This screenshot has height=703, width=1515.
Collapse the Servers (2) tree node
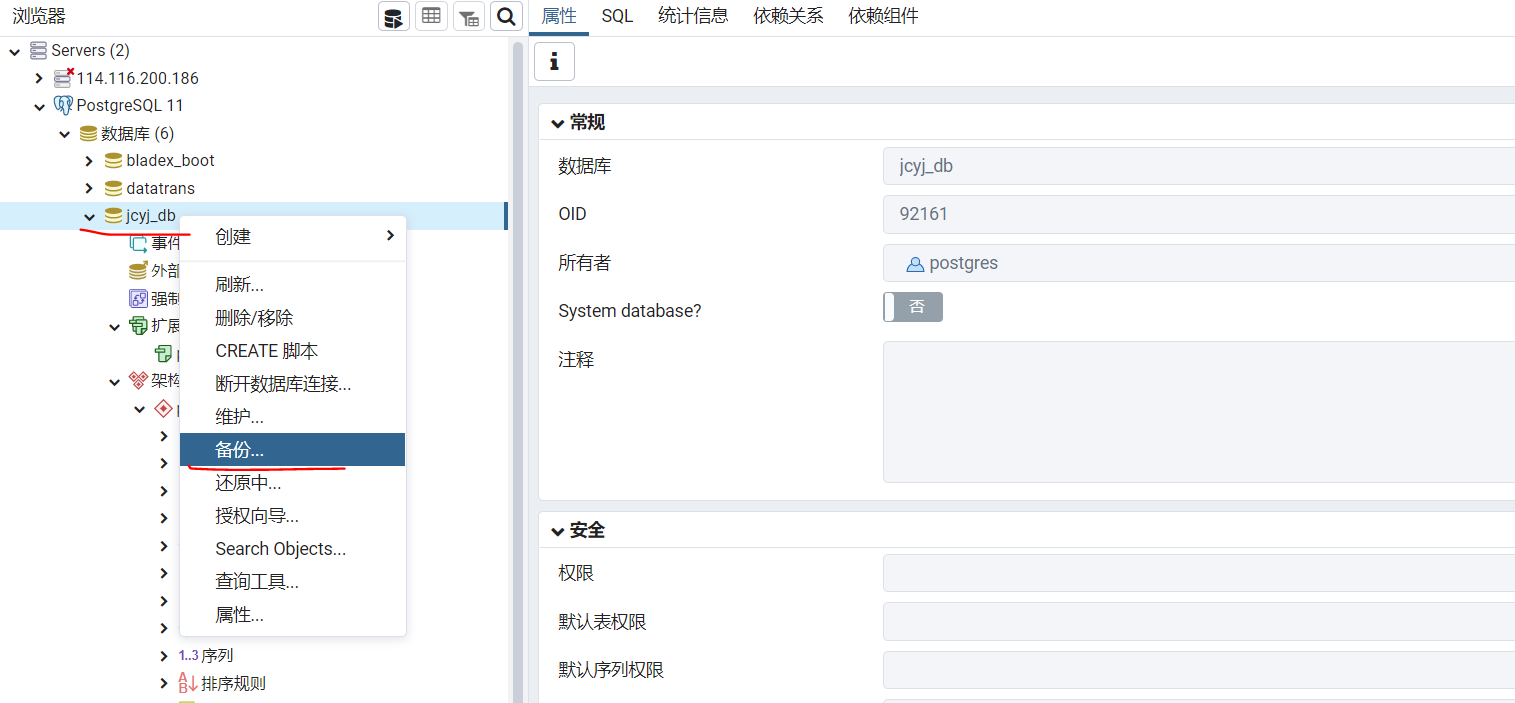pyautogui.click(x=14, y=50)
